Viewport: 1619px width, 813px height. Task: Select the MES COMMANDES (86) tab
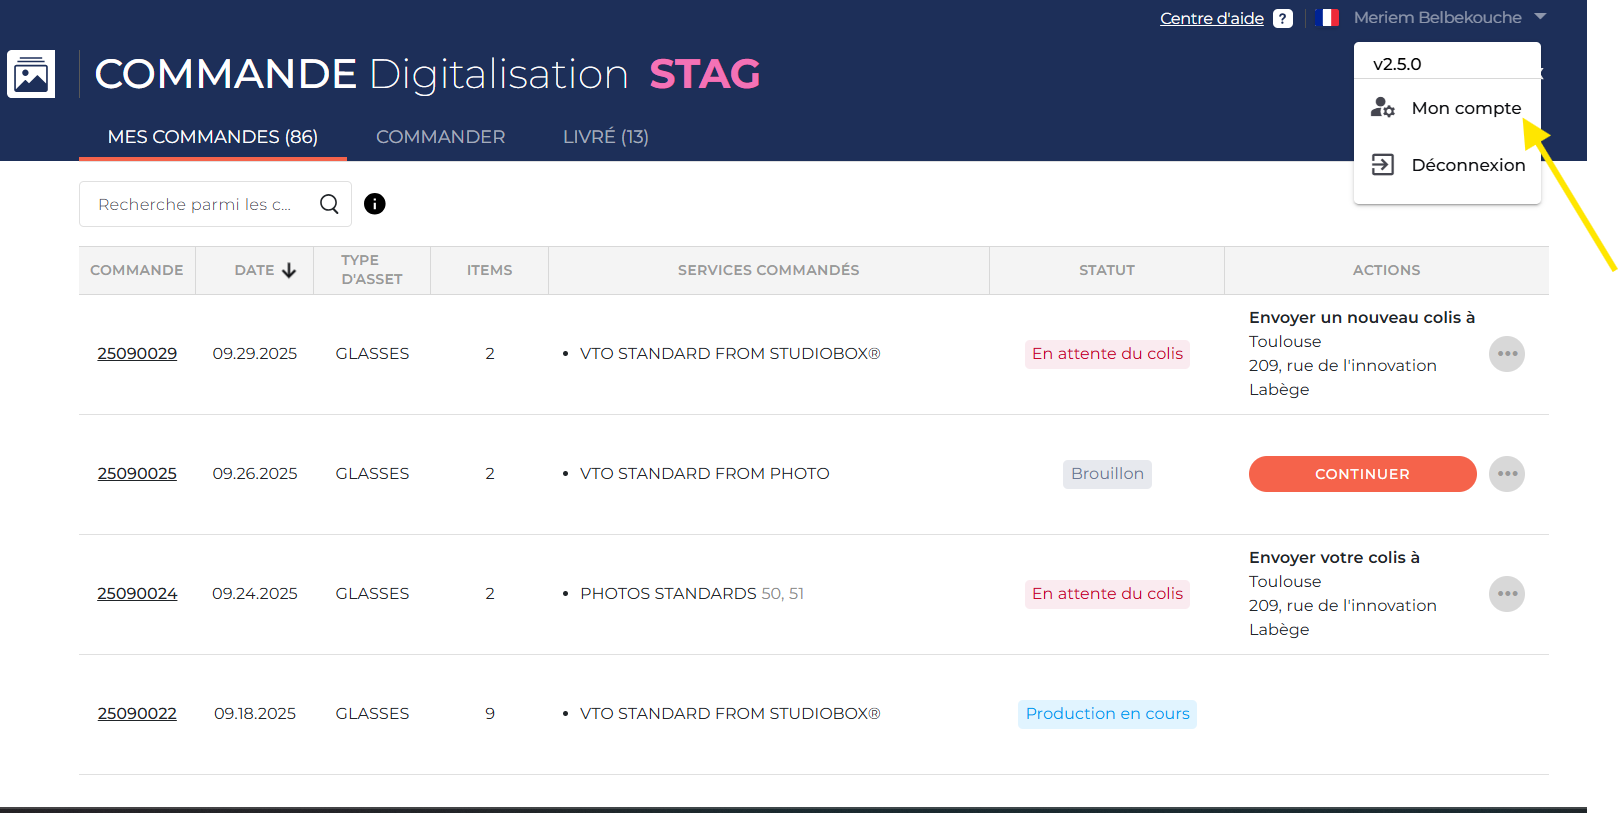pyautogui.click(x=212, y=137)
